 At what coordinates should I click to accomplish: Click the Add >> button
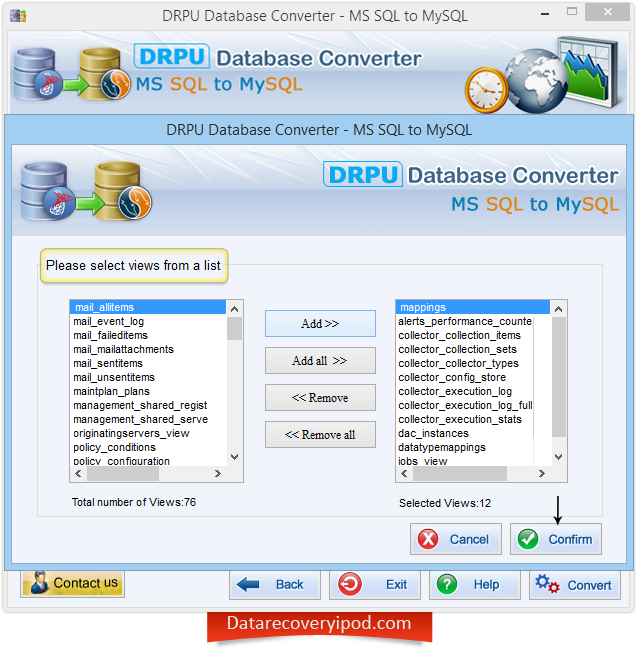coord(320,323)
